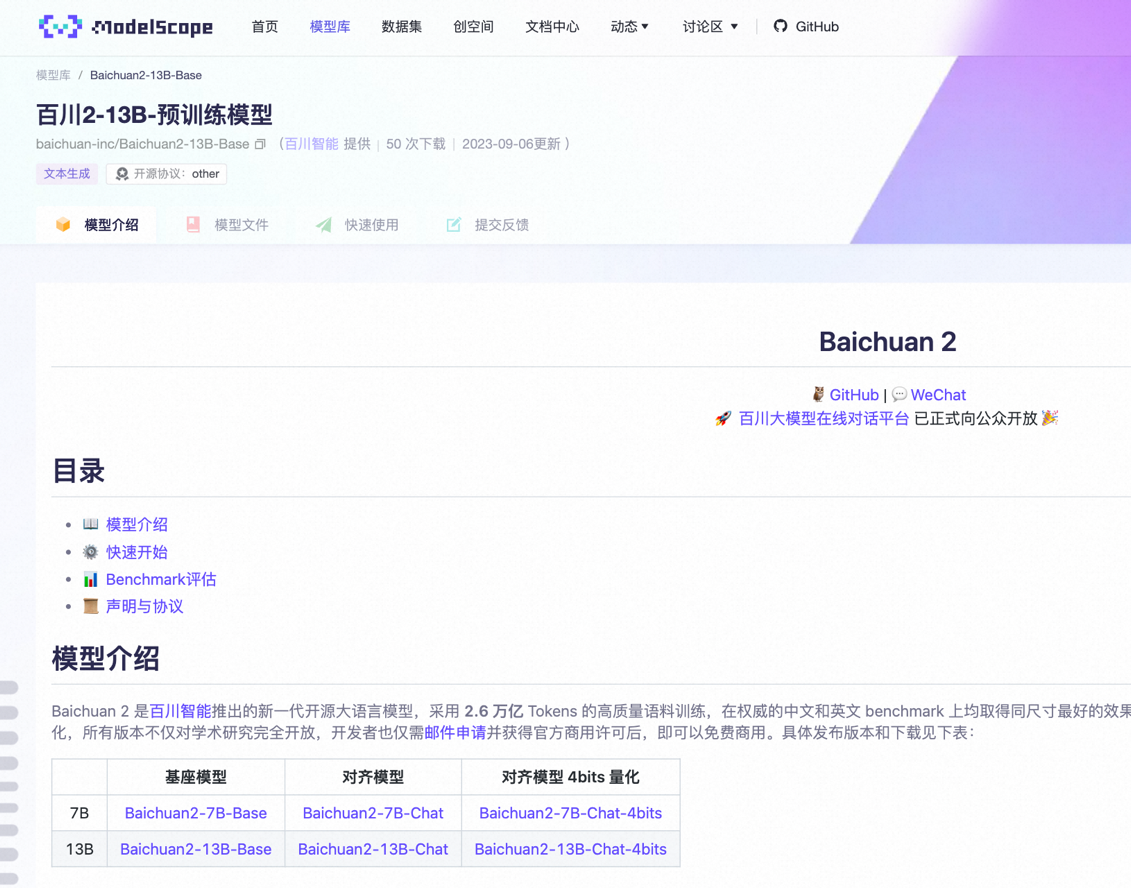Open the 文档中心 nav item
Image resolution: width=1131 pixels, height=888 pixels.
[x=552, y=27]
